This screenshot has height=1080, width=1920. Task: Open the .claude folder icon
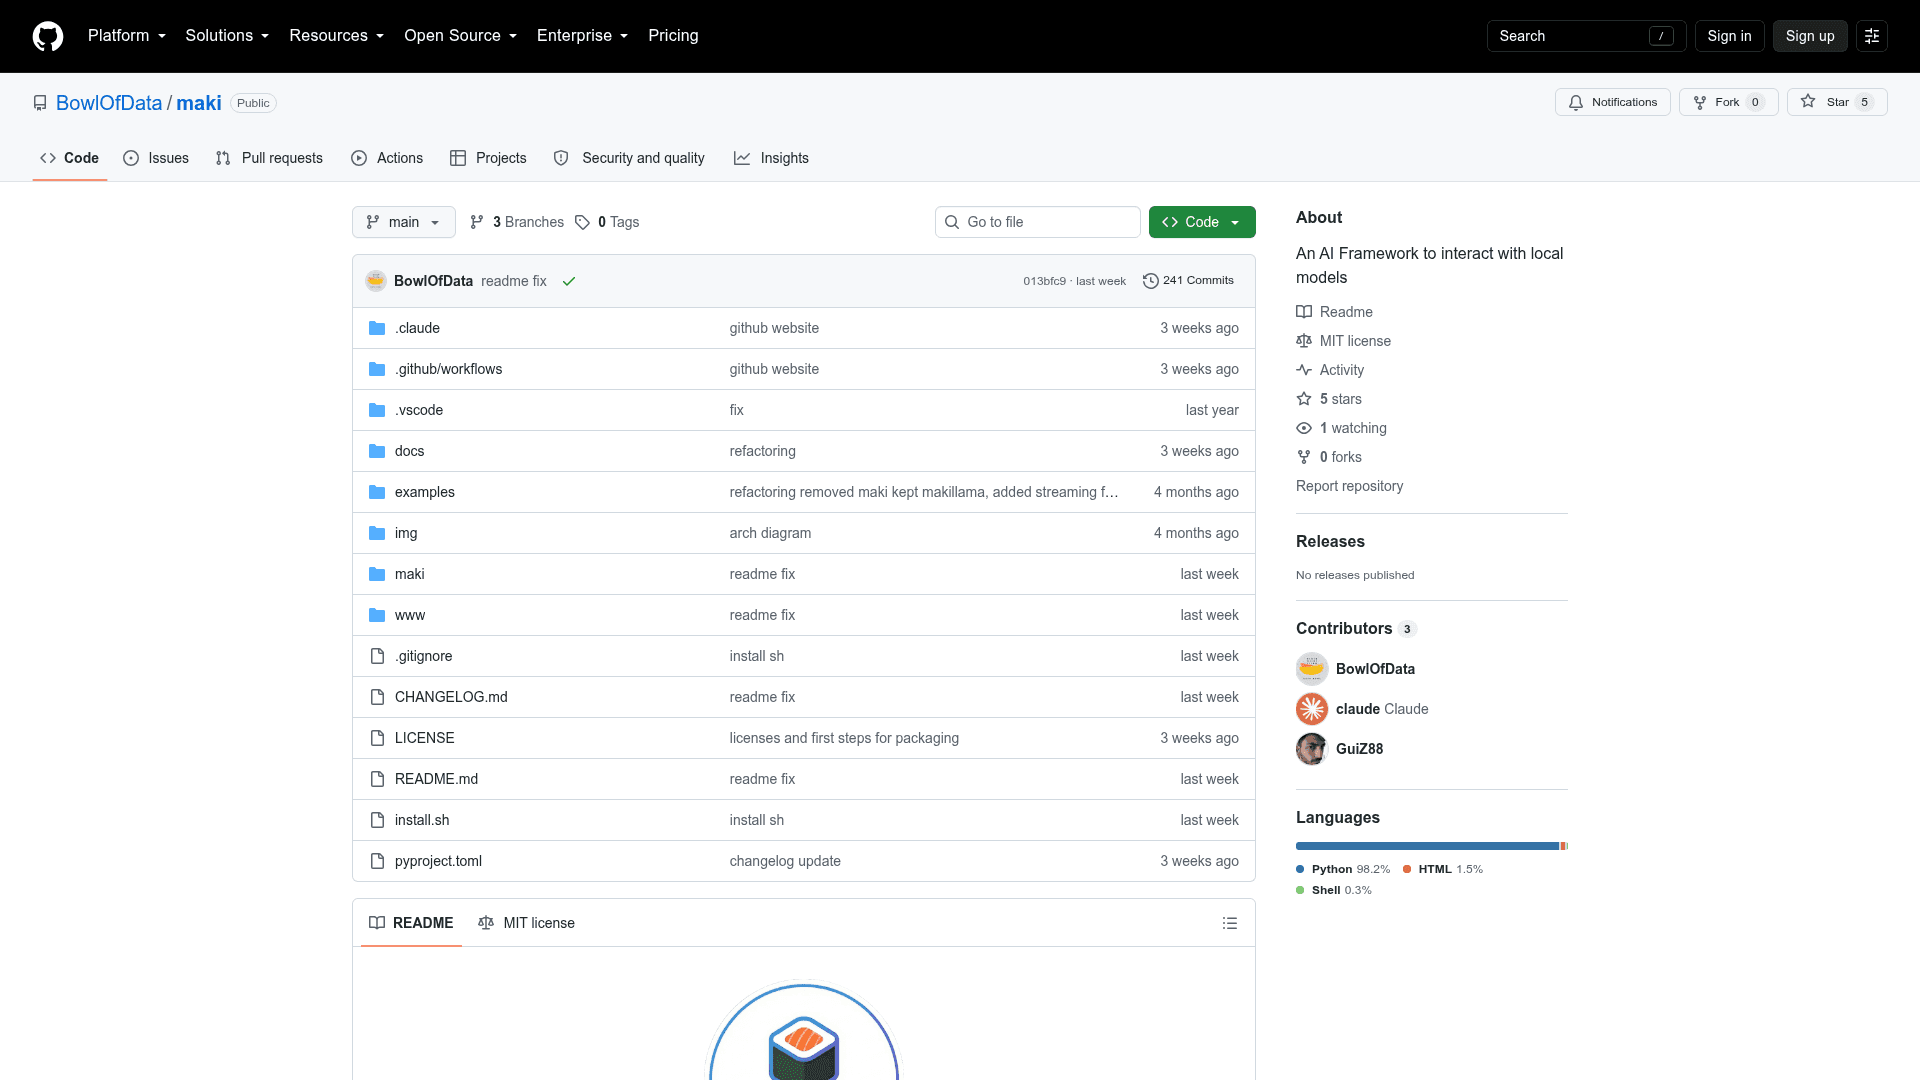[x=377, y=328]
